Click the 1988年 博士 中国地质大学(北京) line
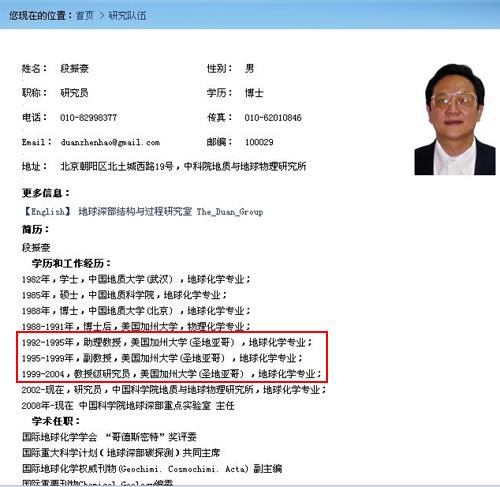Image resolution: width=500 pixels, height=487 pixels. tap(136, 311)
